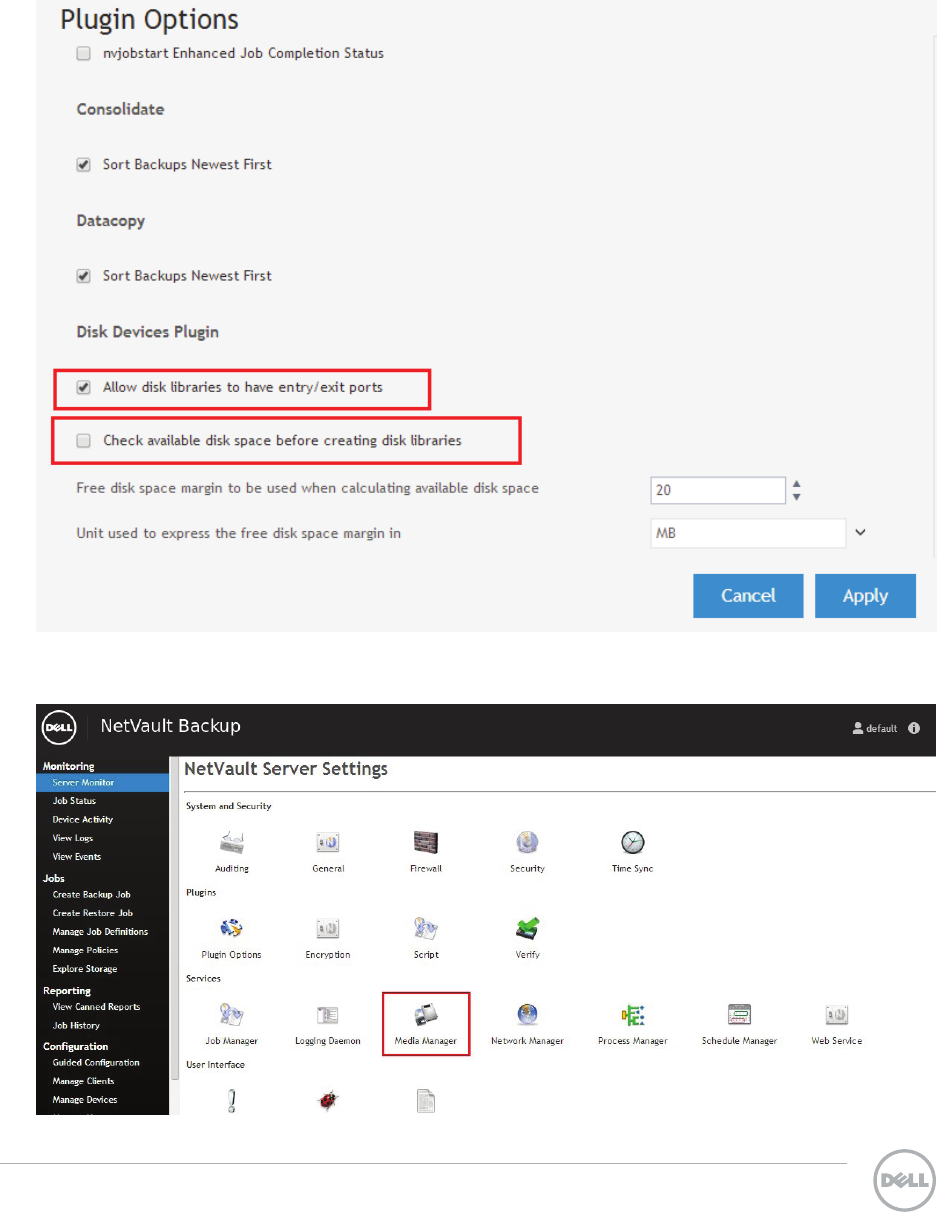Open Explore Storage link
This screenshot has height=1212, width=937.
click(x=84, y=969)
